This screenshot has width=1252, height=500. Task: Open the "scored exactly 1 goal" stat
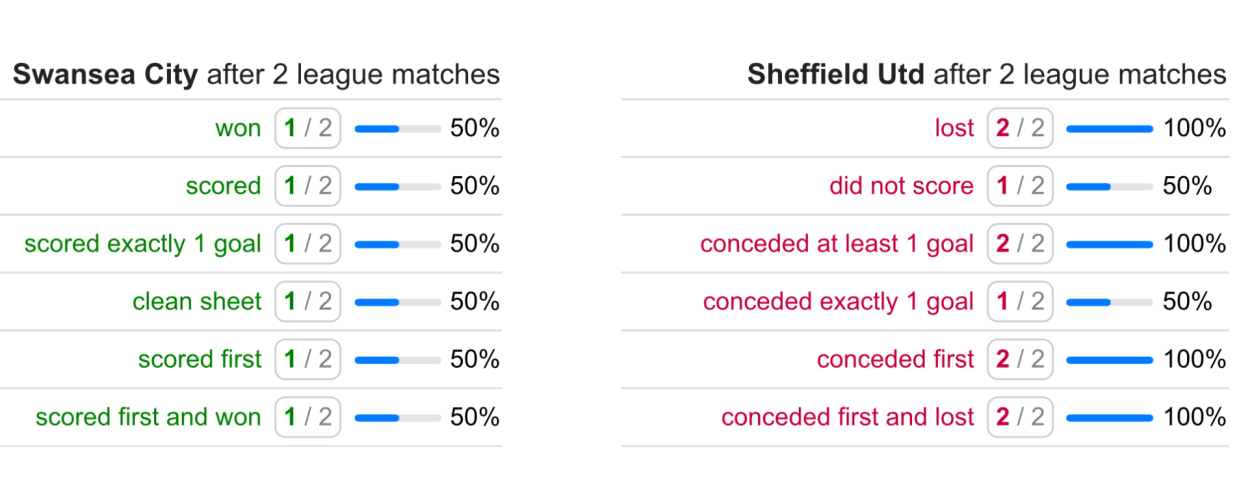pos(142,244)
